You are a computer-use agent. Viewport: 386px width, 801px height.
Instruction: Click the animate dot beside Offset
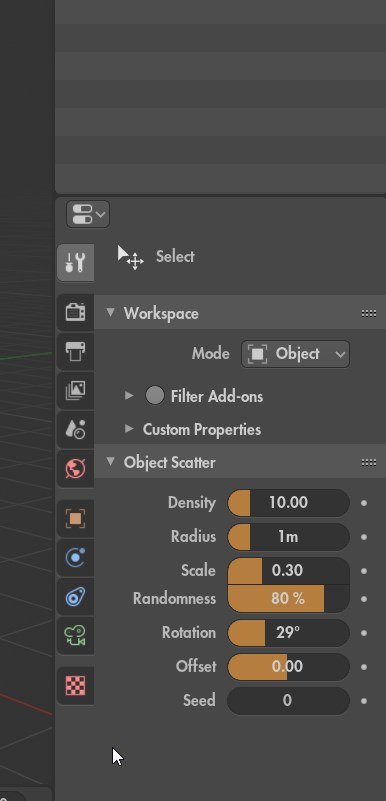[x=364, y=667]
